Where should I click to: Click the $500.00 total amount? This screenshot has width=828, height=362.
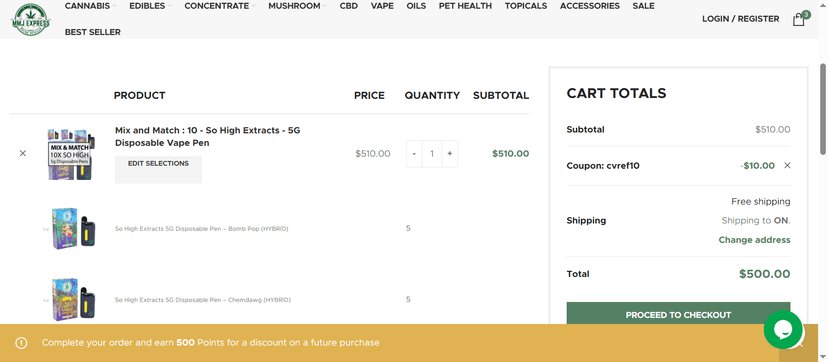tap(764, 274)
